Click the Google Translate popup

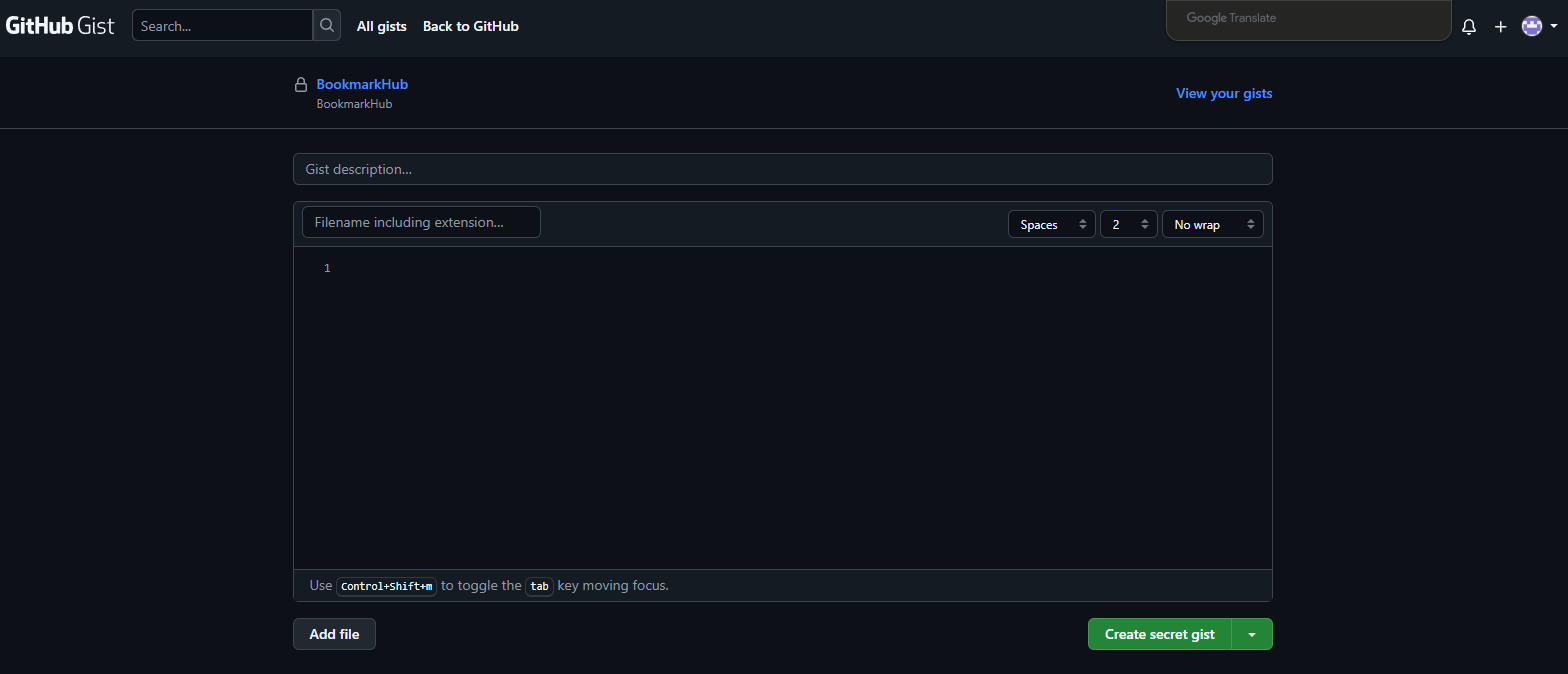(1308, 19)
